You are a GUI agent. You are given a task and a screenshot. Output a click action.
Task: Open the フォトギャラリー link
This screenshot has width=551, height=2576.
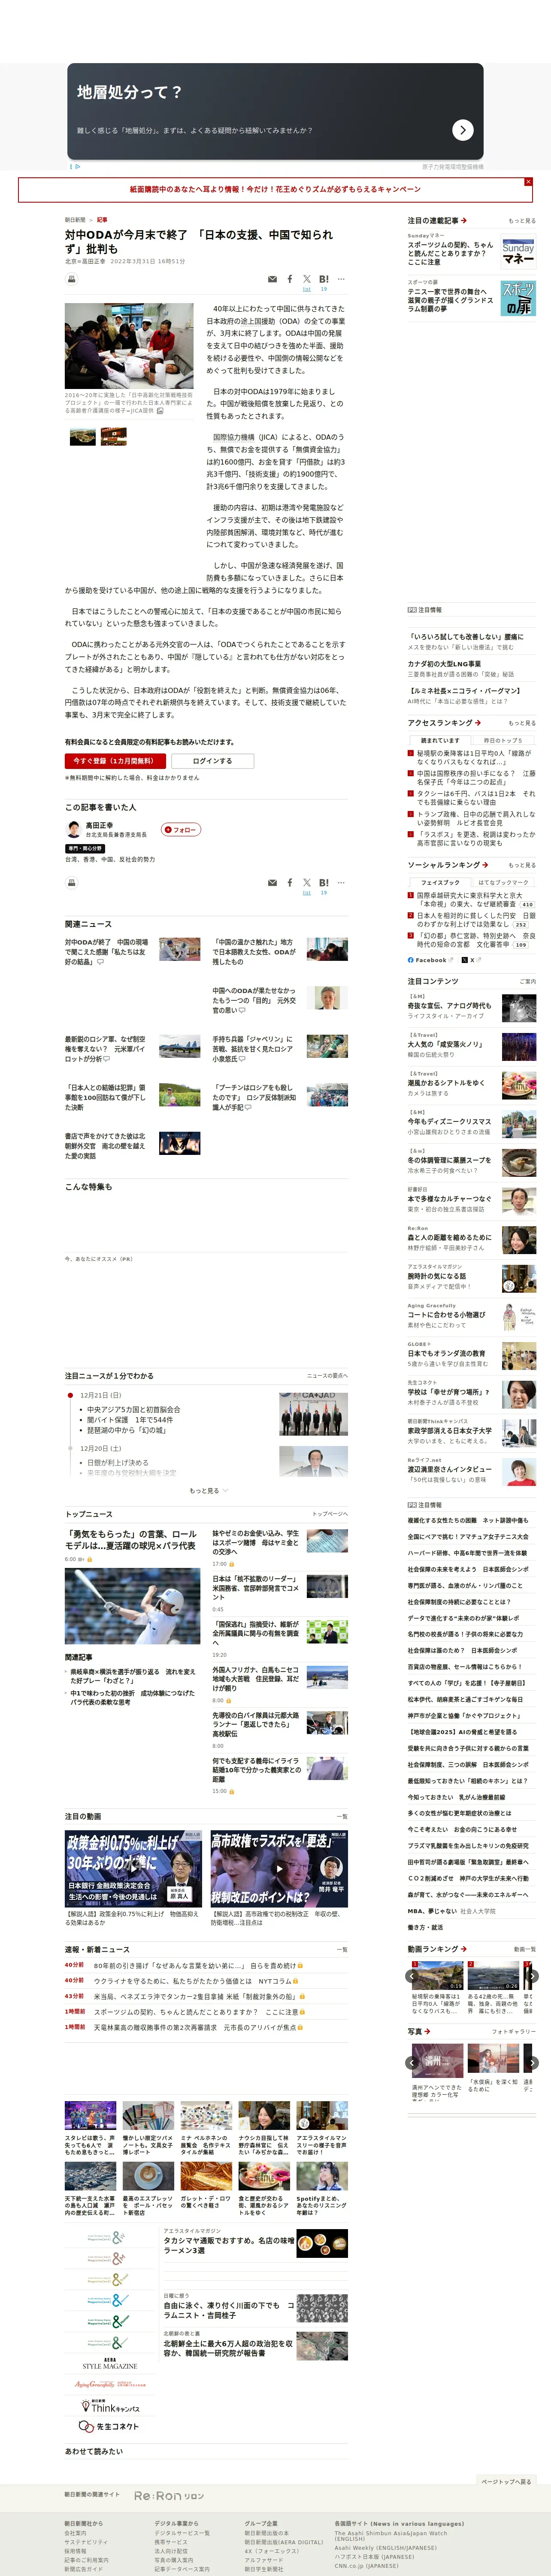(x=514, y=2032)
